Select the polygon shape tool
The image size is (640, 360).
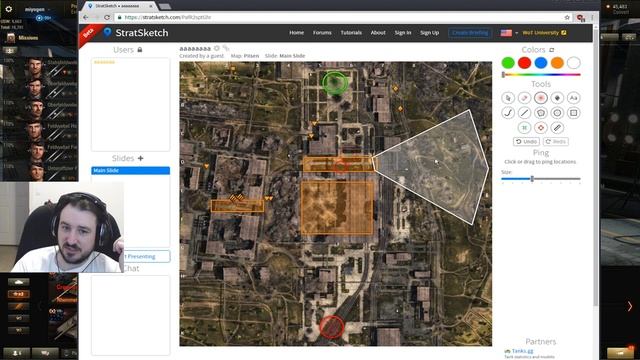click(541, 113)
